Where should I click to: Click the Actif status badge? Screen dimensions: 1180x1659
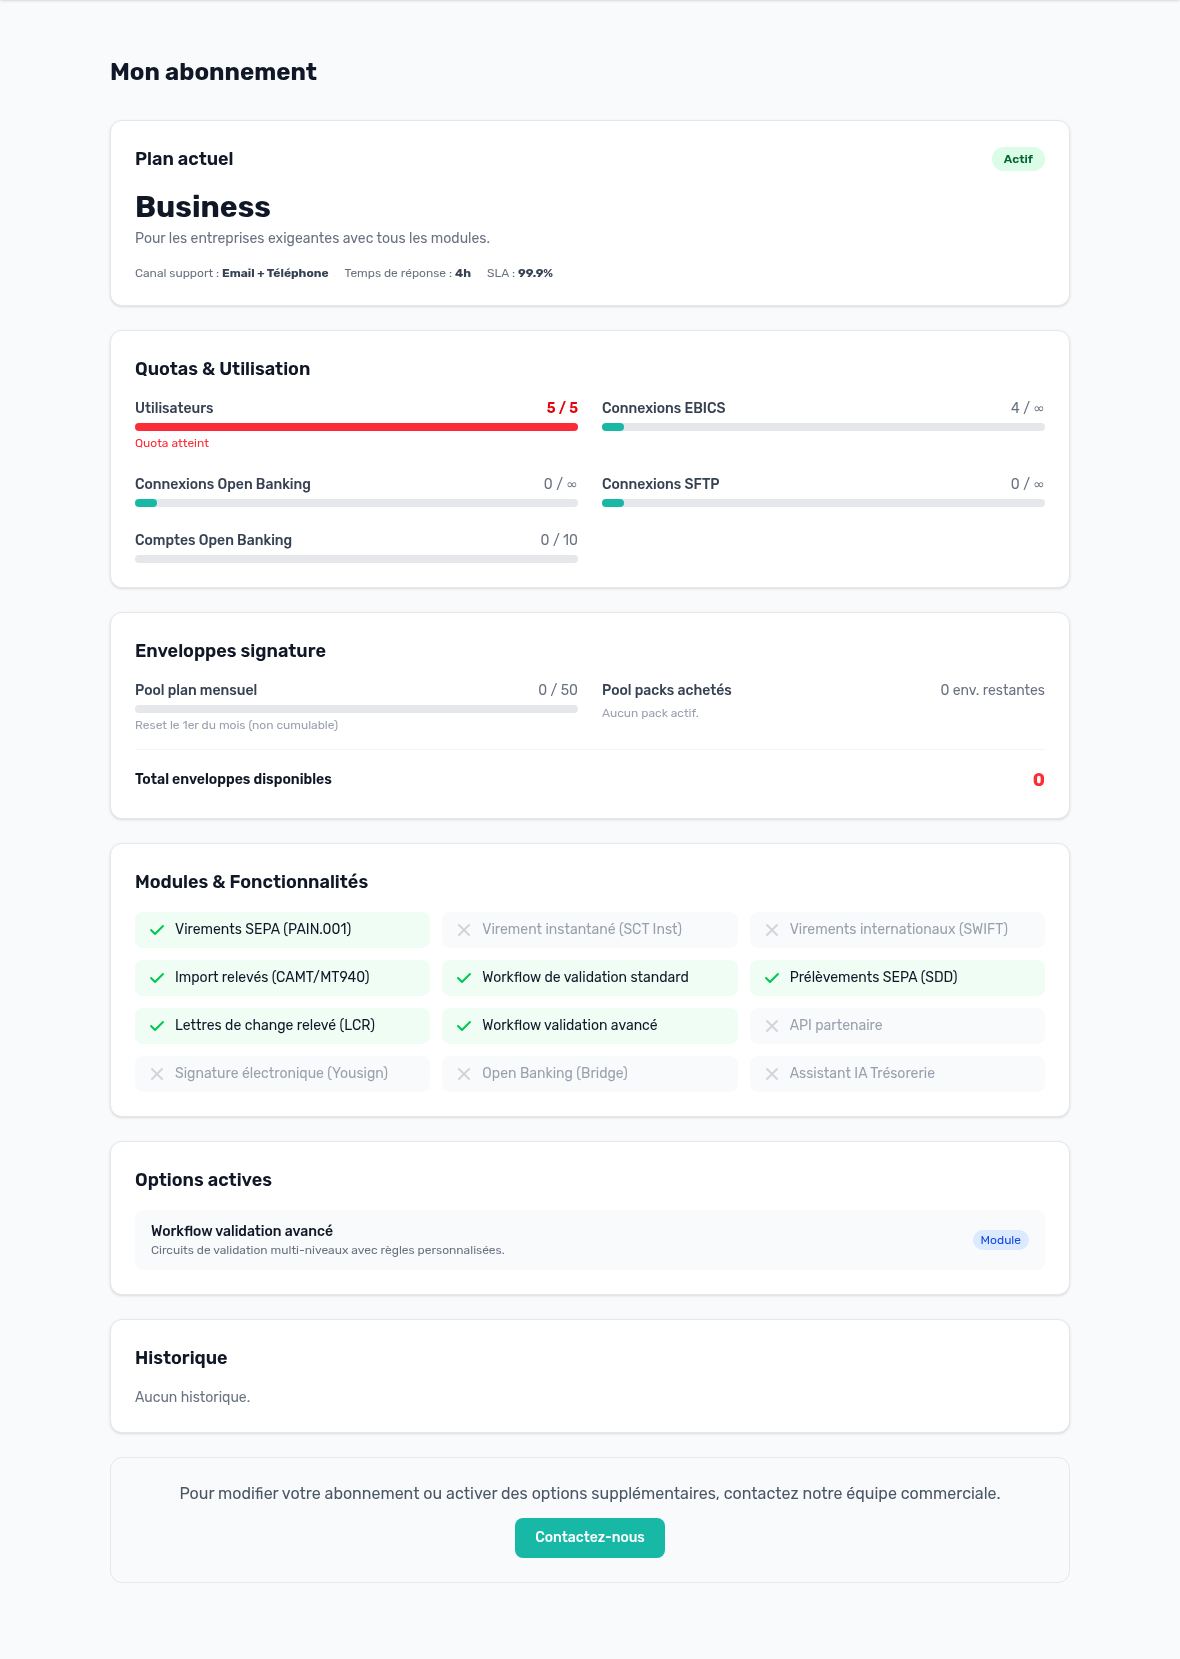point(1018,159)
